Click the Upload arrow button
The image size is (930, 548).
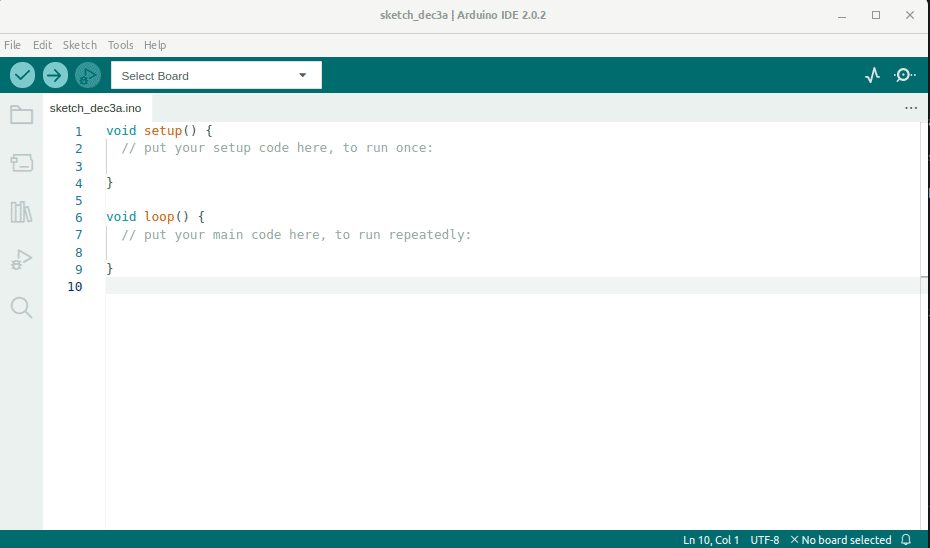click(x=55, y=75)
